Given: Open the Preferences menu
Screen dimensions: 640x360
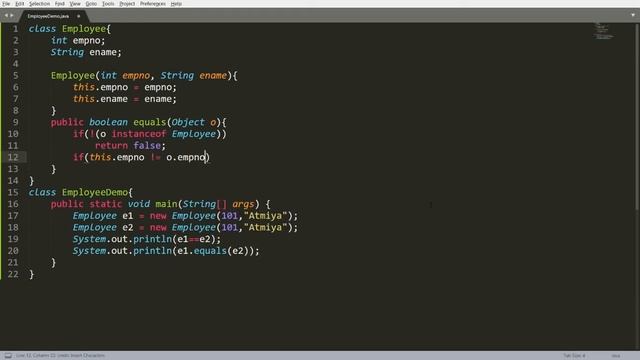Looking at the screenshot, I should pos(153,4).
